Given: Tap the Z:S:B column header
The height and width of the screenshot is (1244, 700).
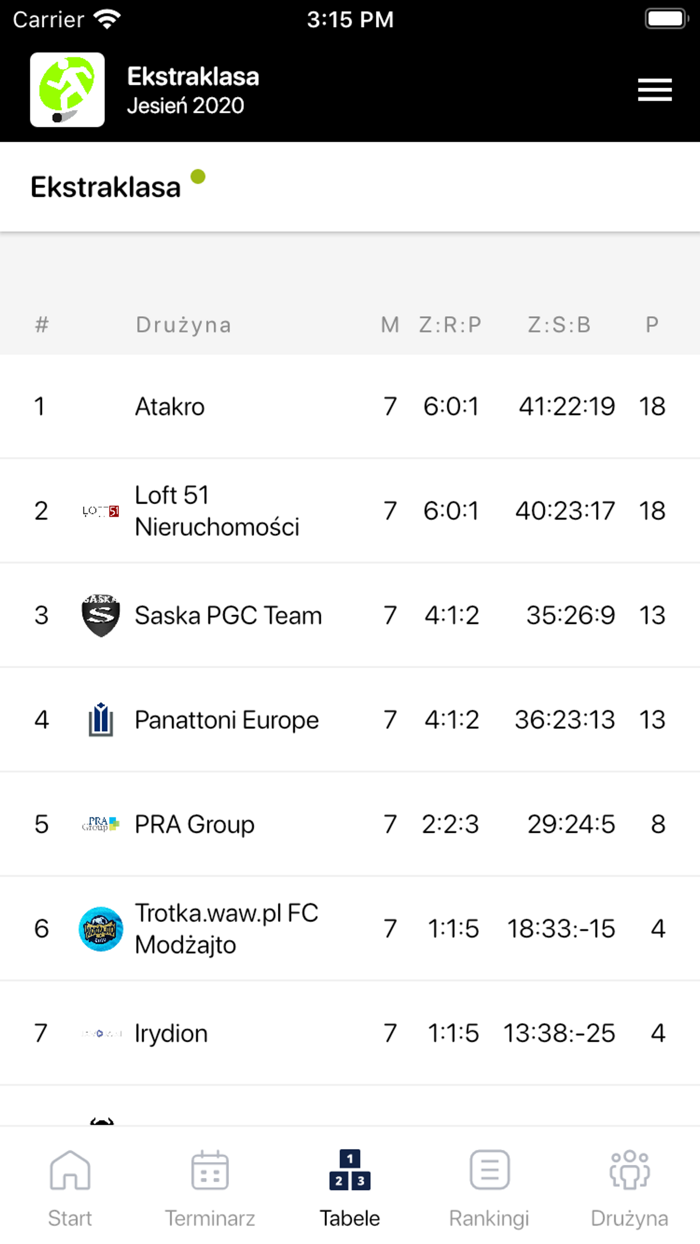Looking at the screenshot, I should (x=559, y=325).
